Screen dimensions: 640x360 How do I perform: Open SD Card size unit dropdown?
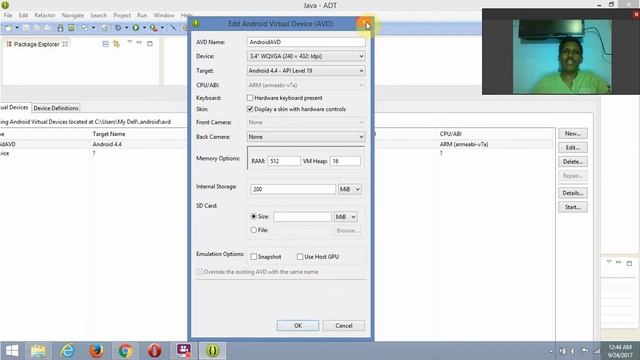[x=345, y=217]
